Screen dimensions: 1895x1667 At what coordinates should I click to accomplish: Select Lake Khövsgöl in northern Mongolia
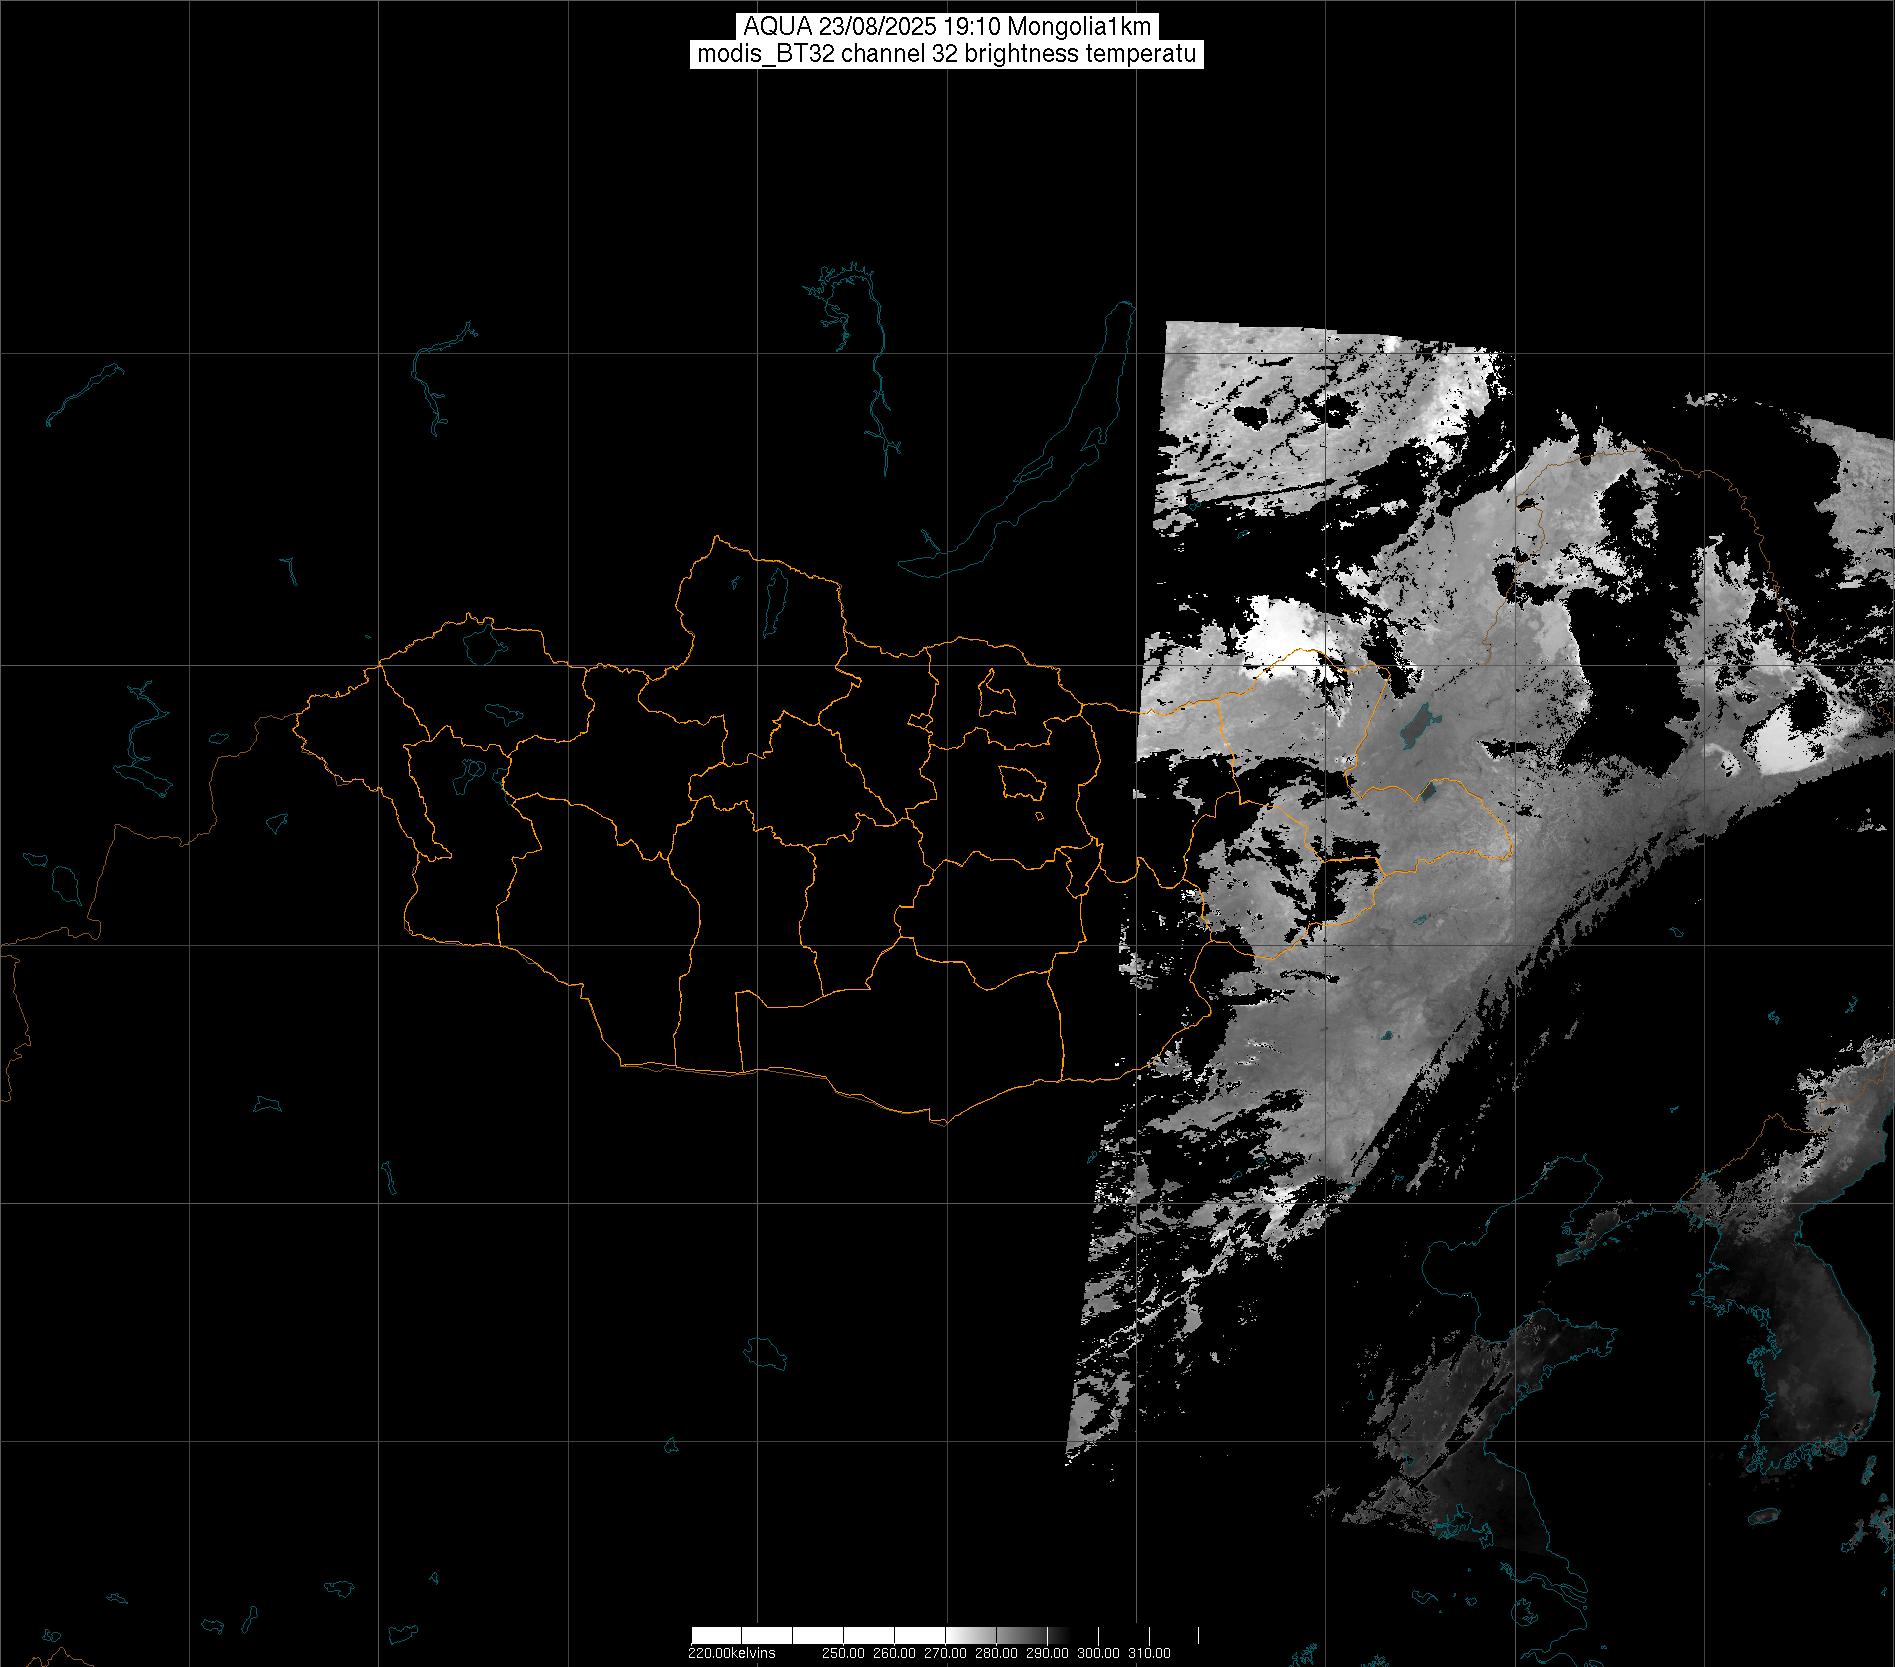[x=773, y=597]
